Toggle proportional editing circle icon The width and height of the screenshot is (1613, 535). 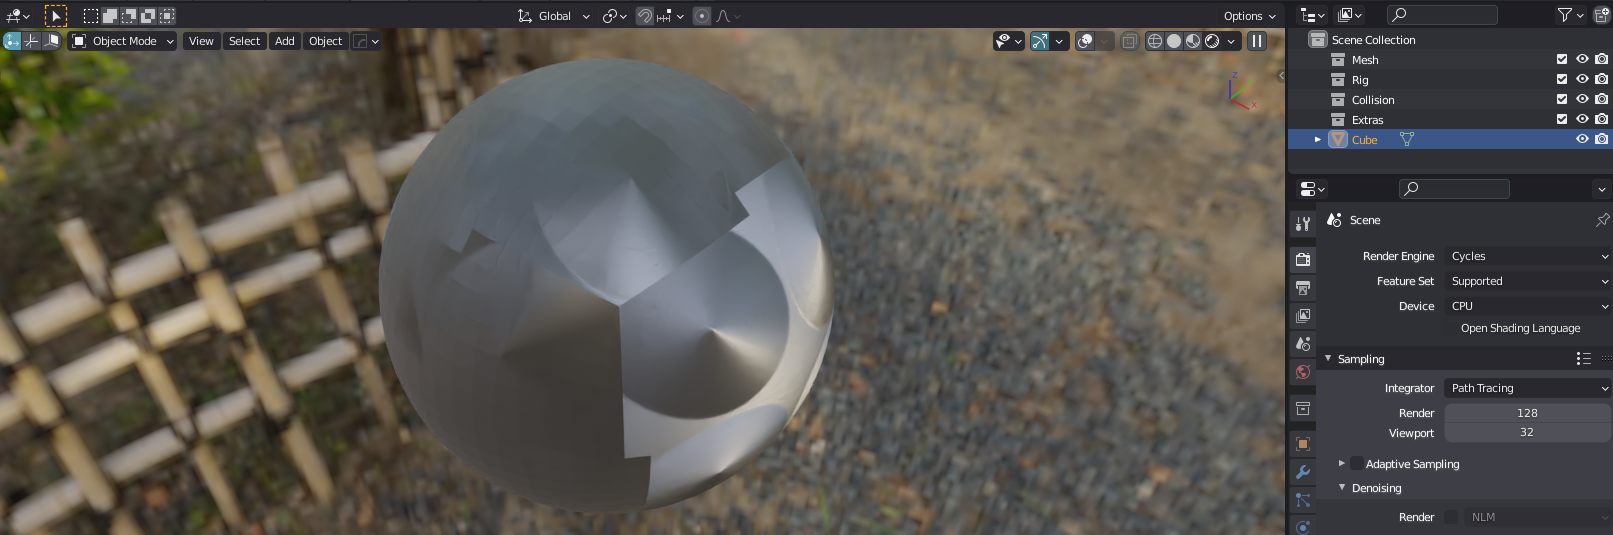pyautogui.click(x=702, y=16)
